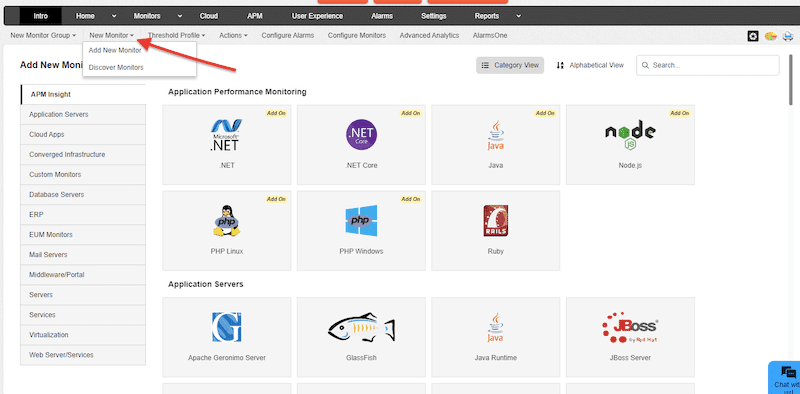Choose the Ruby on Rails icon

click(x=495, y=220)
